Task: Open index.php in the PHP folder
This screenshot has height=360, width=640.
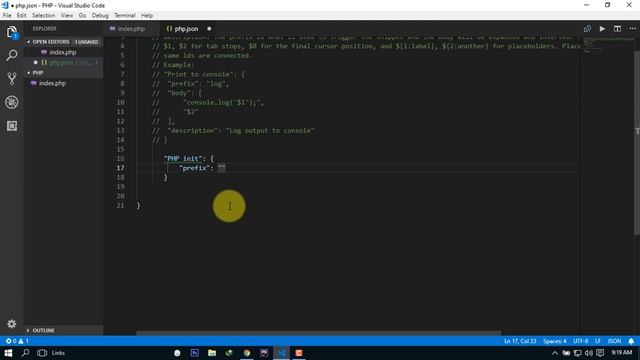Action: pos(53,83)
